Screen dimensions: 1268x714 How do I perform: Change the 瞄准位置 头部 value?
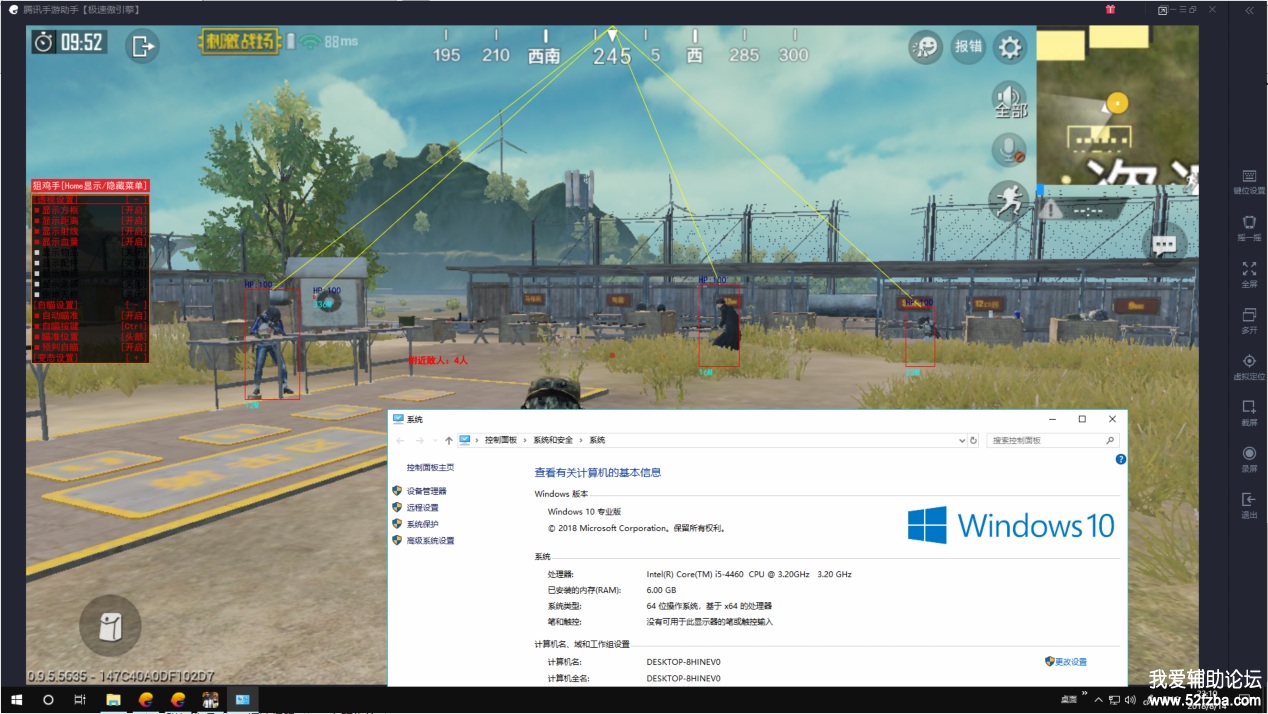pyautogui.click(x=134, y=337)
